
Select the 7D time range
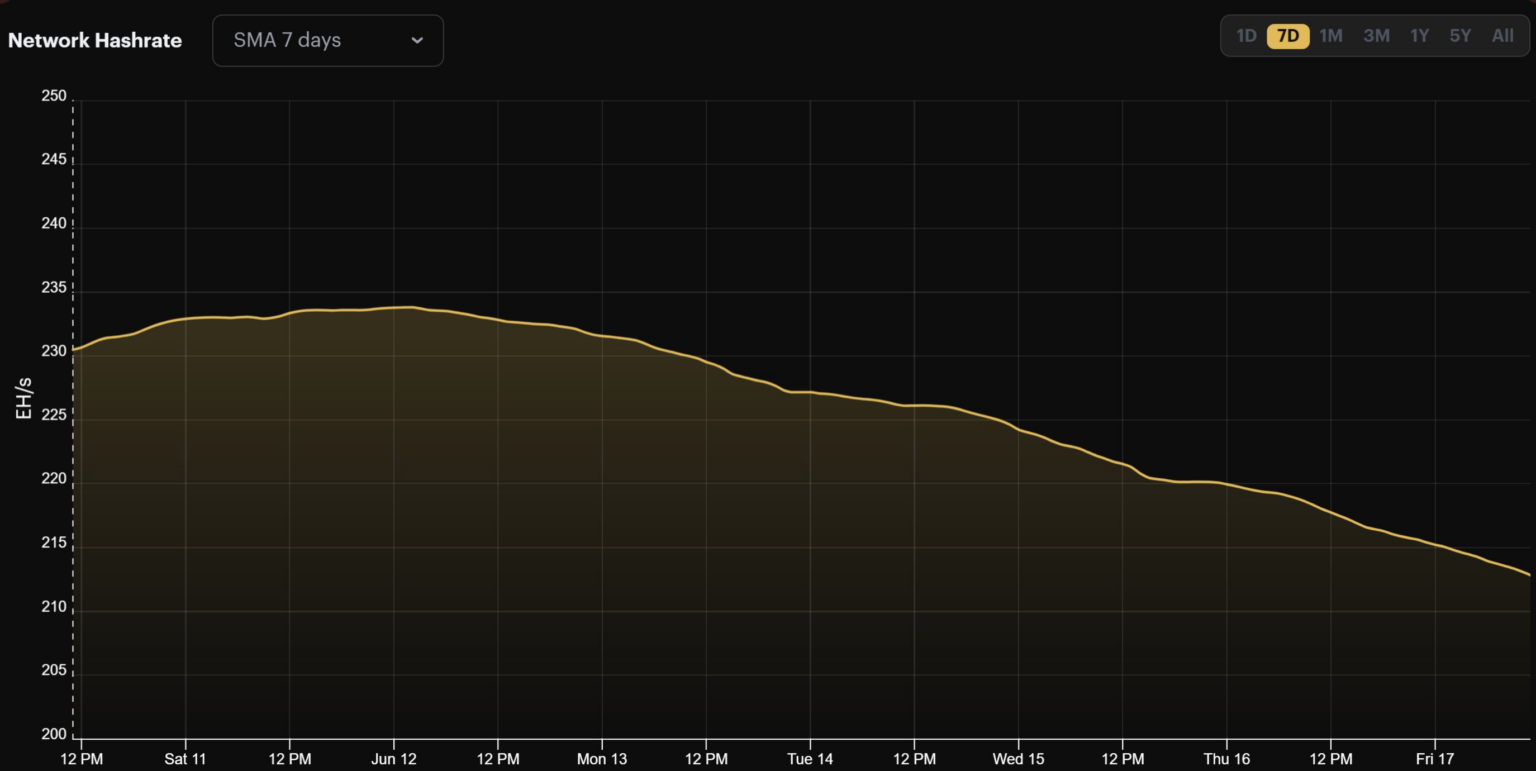tap(1288, 36)
